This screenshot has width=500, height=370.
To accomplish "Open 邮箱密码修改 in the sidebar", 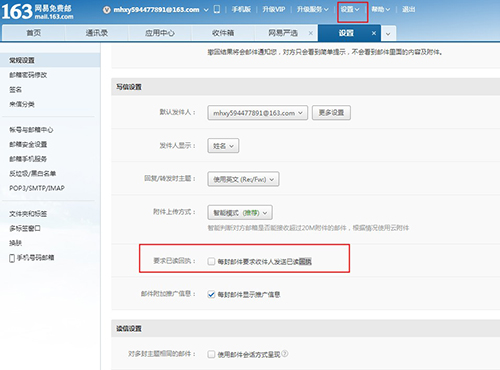I will tap(28, 75).
